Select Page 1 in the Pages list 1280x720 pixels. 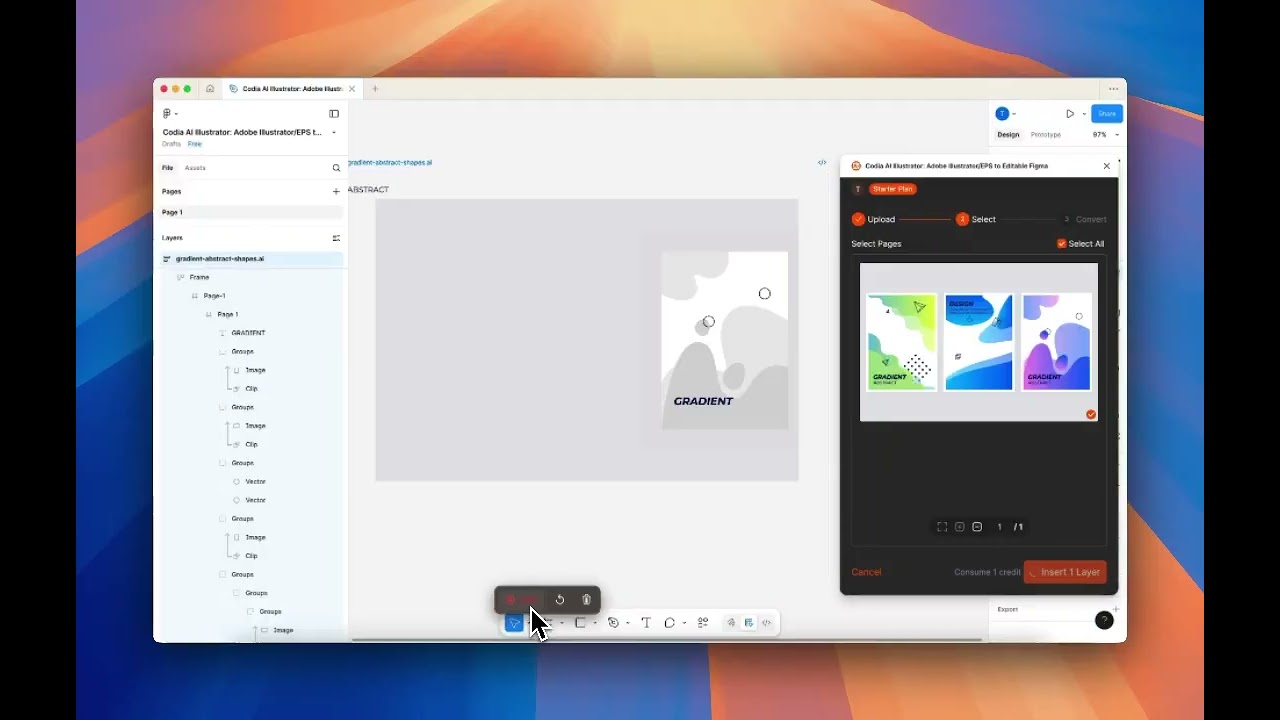[252, 212]
